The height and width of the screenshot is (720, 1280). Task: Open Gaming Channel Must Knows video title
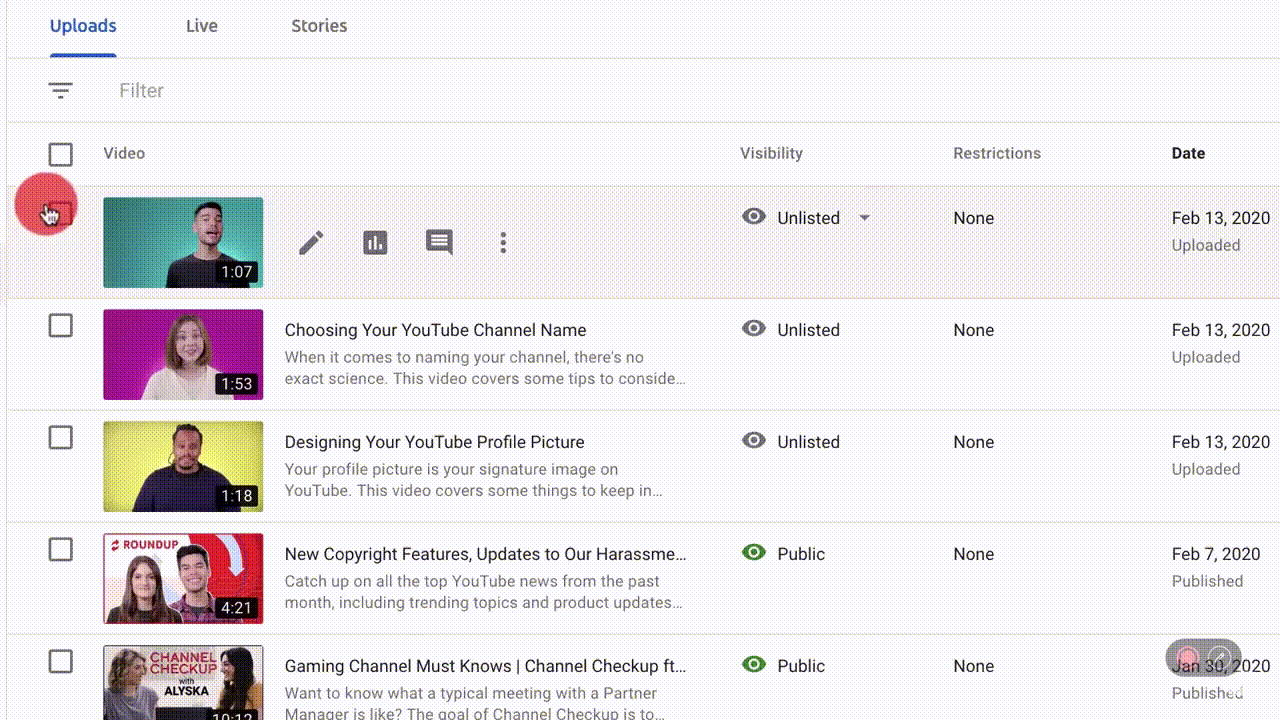click(x=485, y=666)
